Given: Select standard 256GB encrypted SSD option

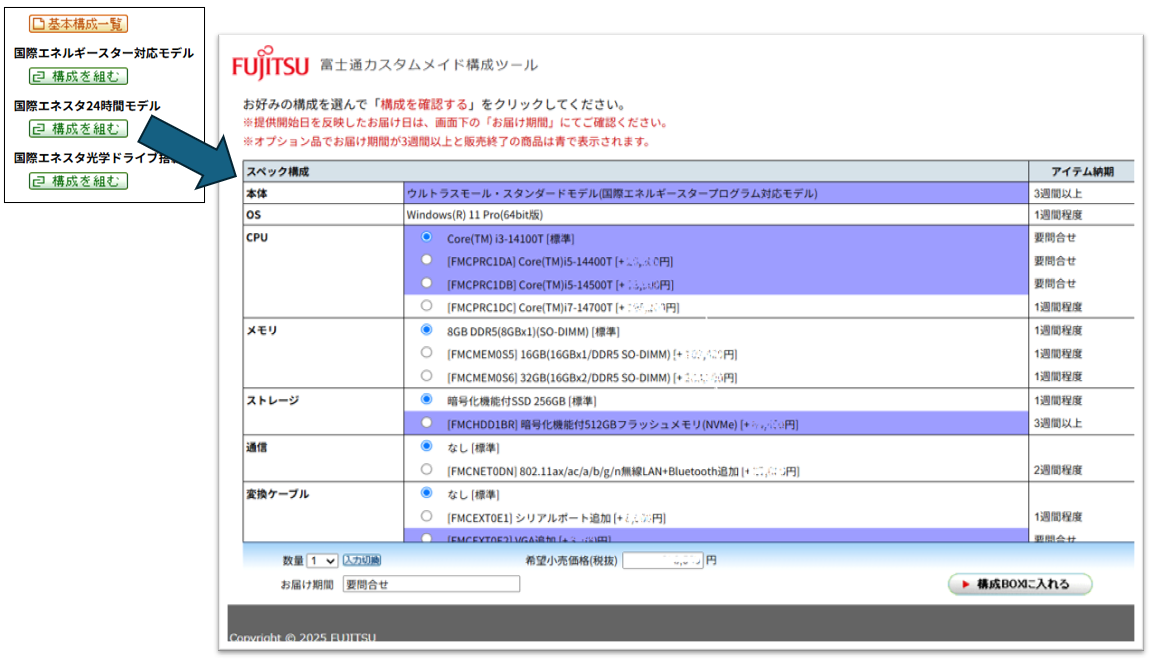Looking at the screenshot, I should click(427, 400).
